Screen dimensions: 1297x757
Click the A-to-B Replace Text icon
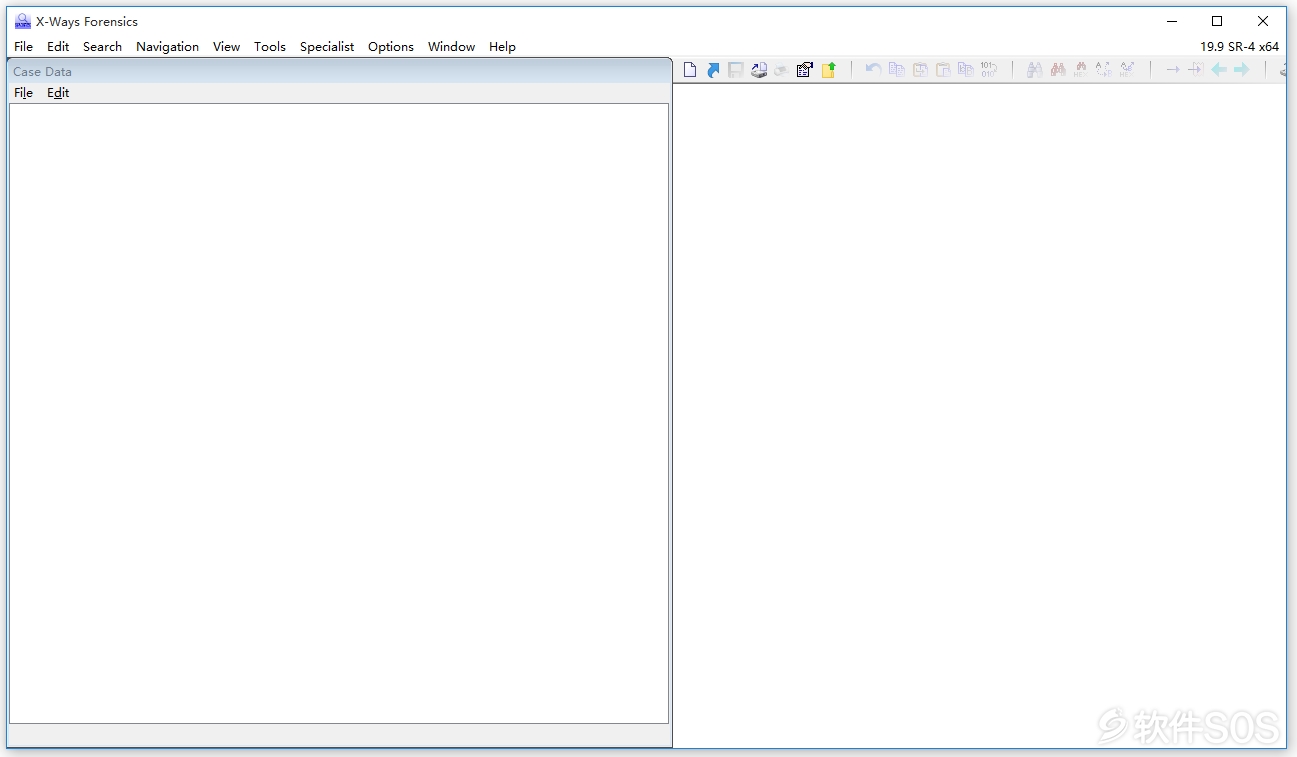[1103, 70]
